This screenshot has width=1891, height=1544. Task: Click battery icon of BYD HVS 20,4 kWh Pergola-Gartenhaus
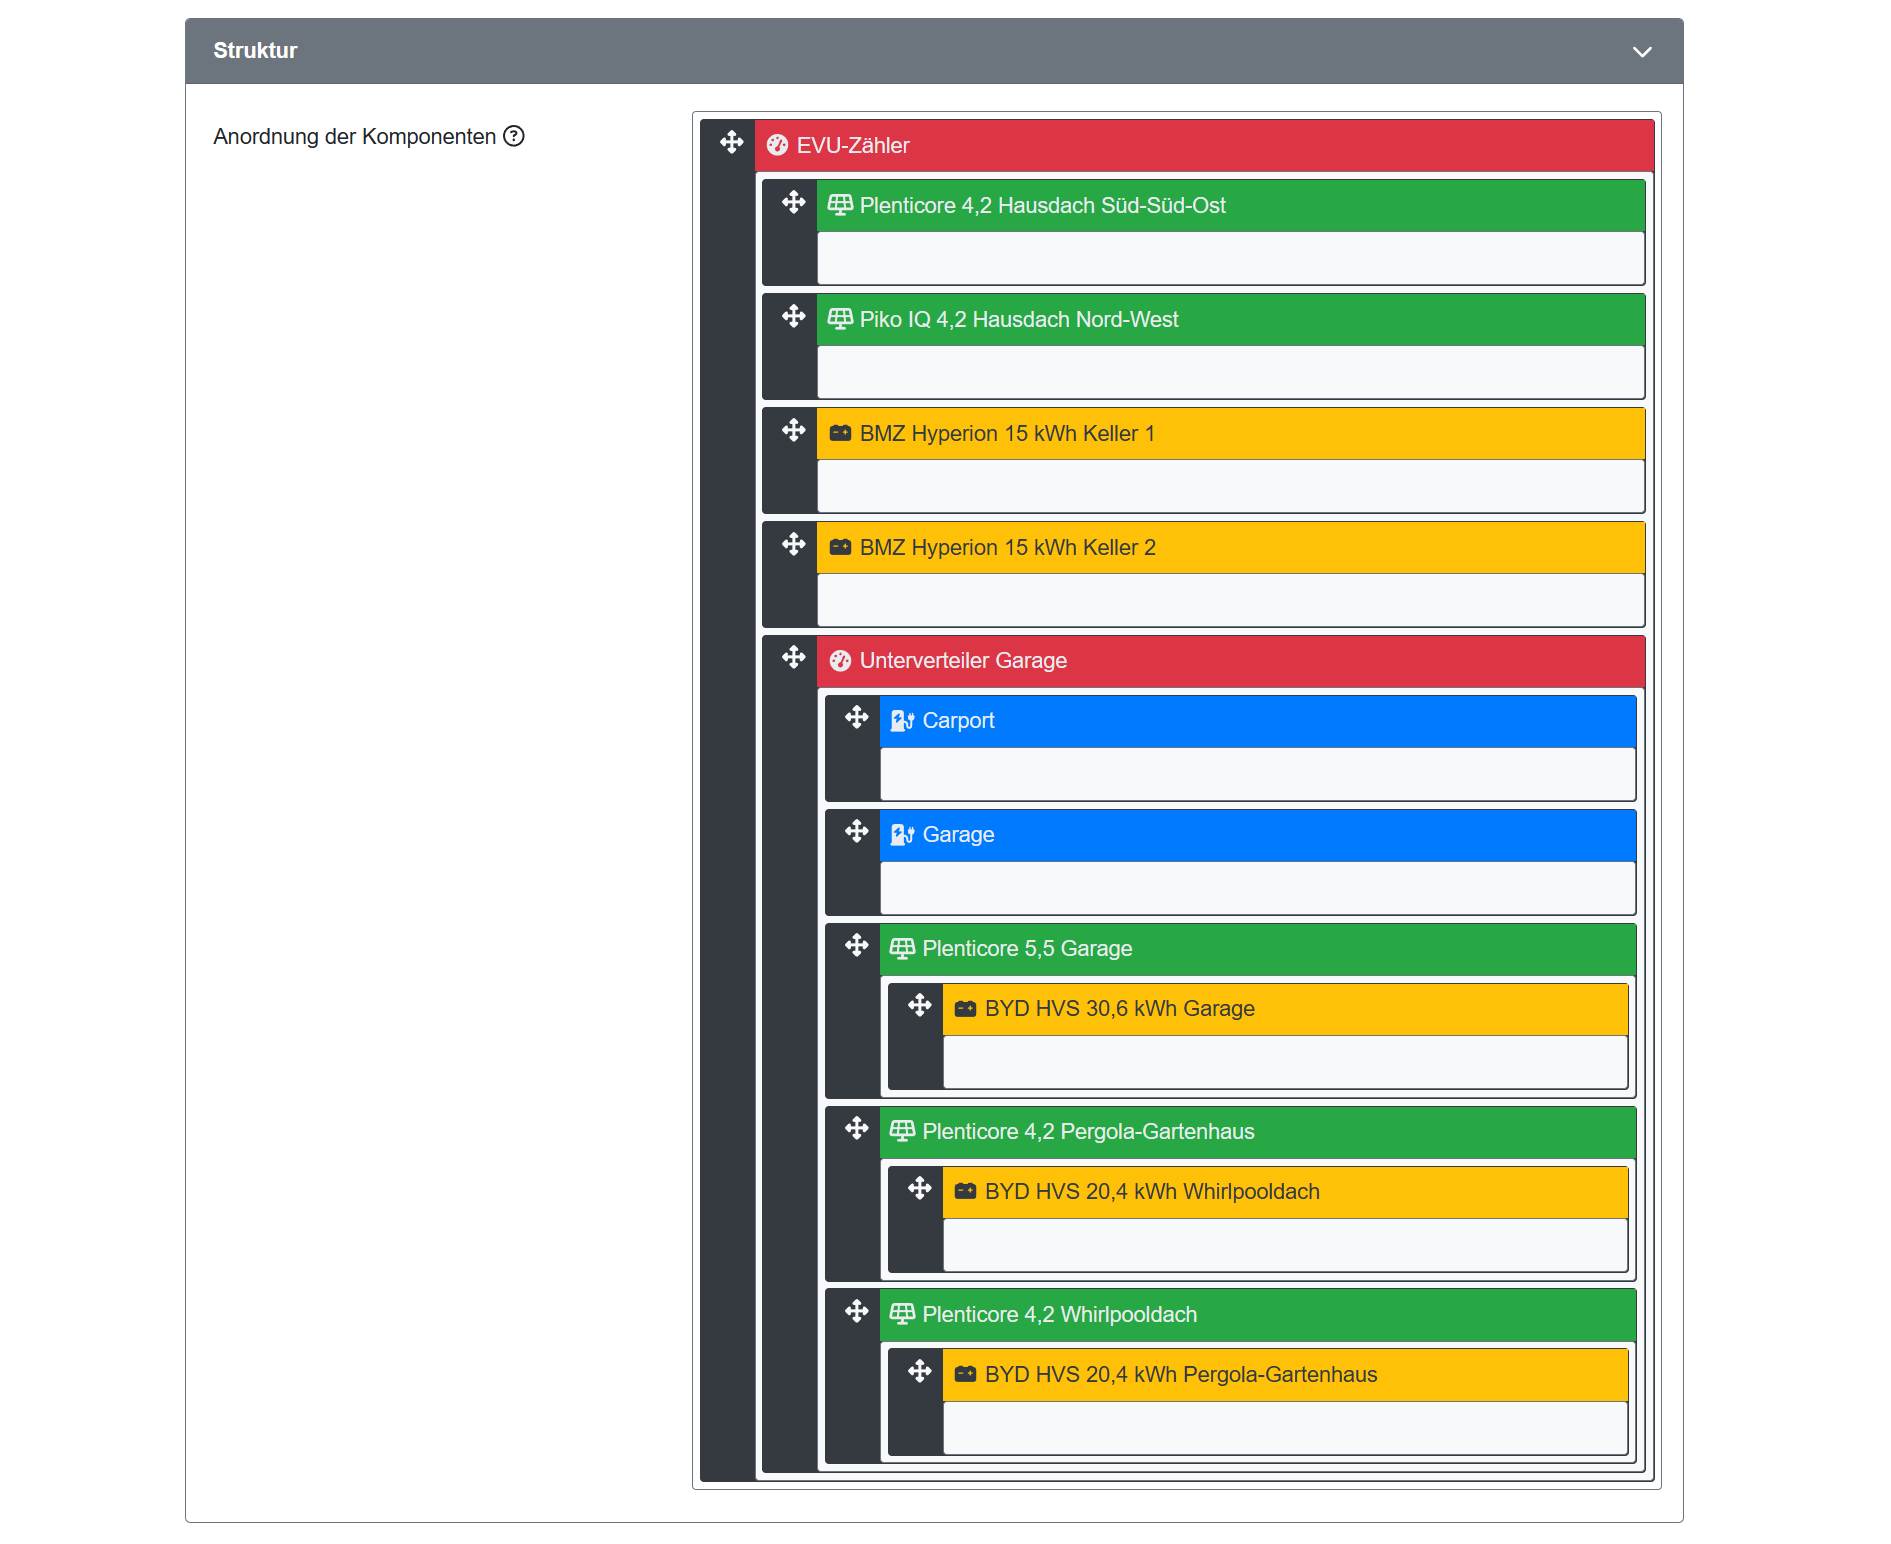tap(966, 1374)
